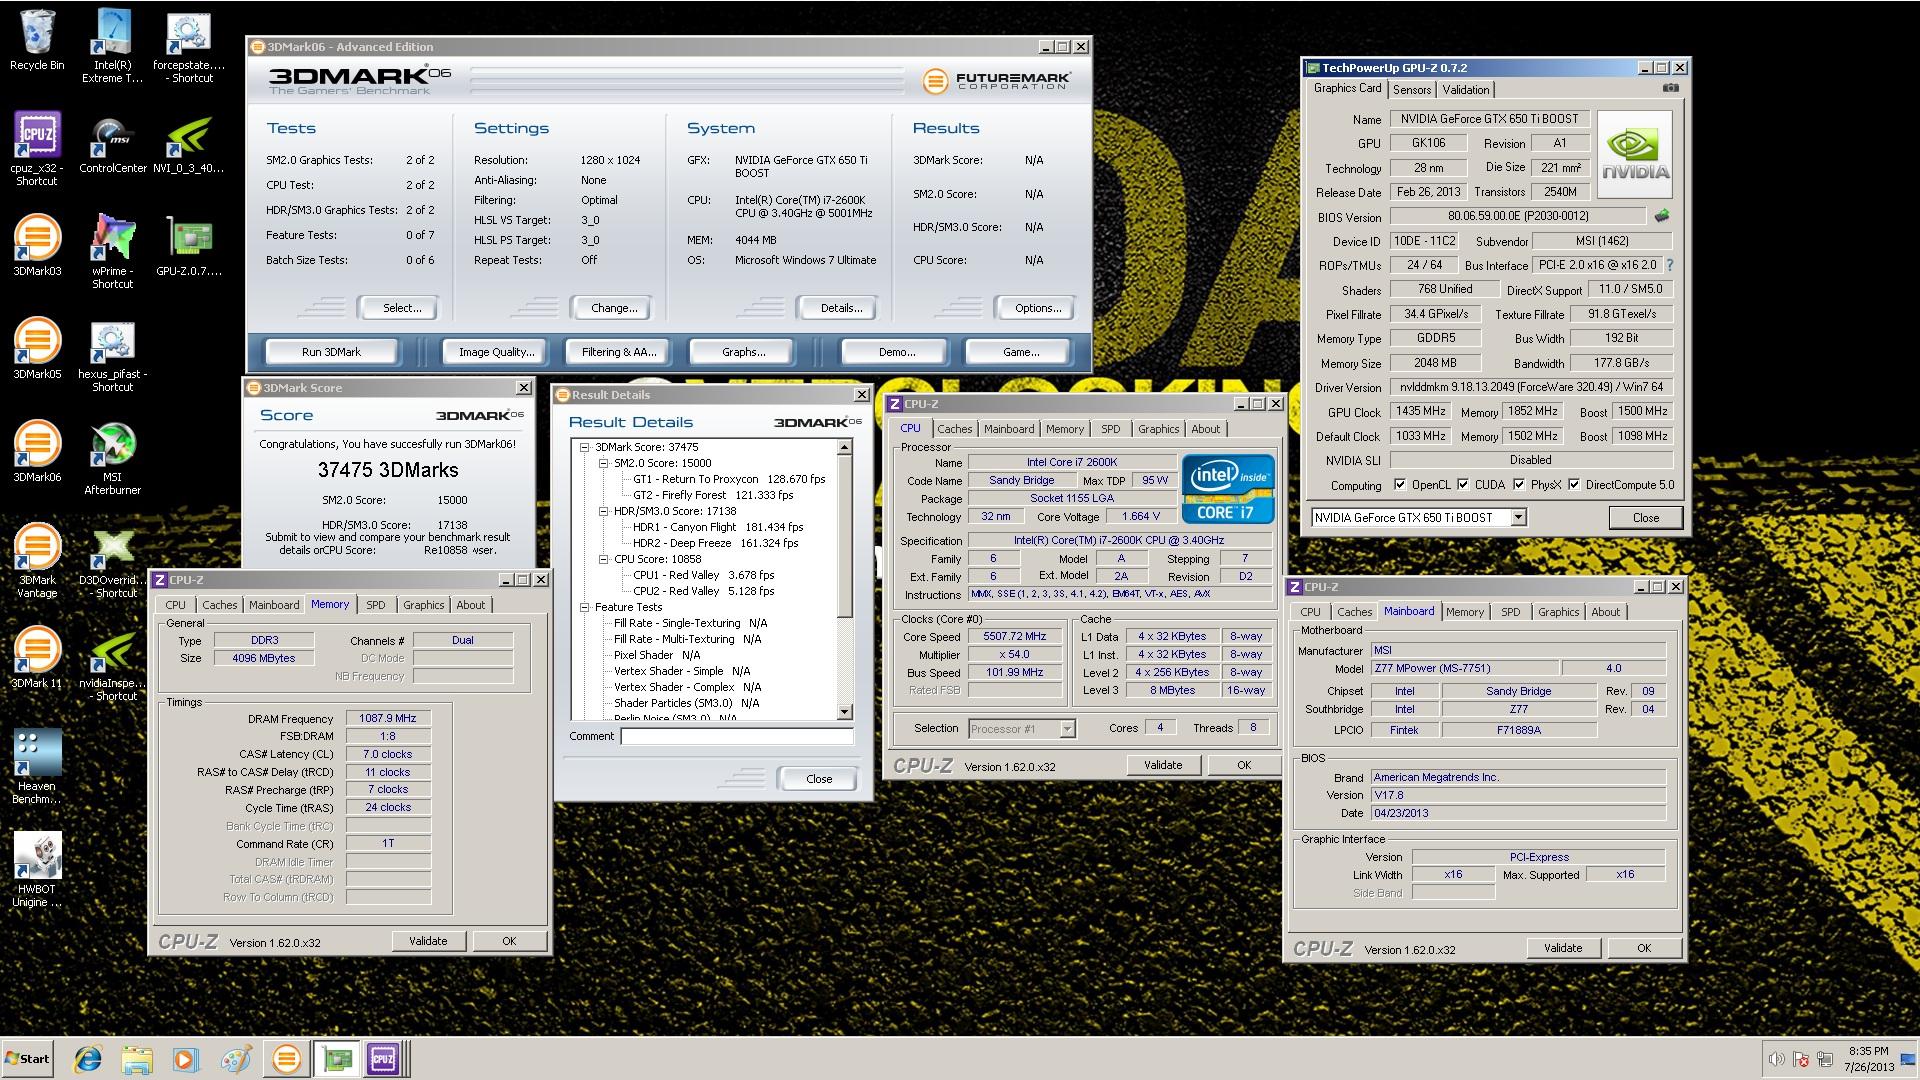Image resolution: width=1920 pixels, height=1080 pixels.
Task: Click the Bus Interface question mark icon
Action: point(1669,265)
